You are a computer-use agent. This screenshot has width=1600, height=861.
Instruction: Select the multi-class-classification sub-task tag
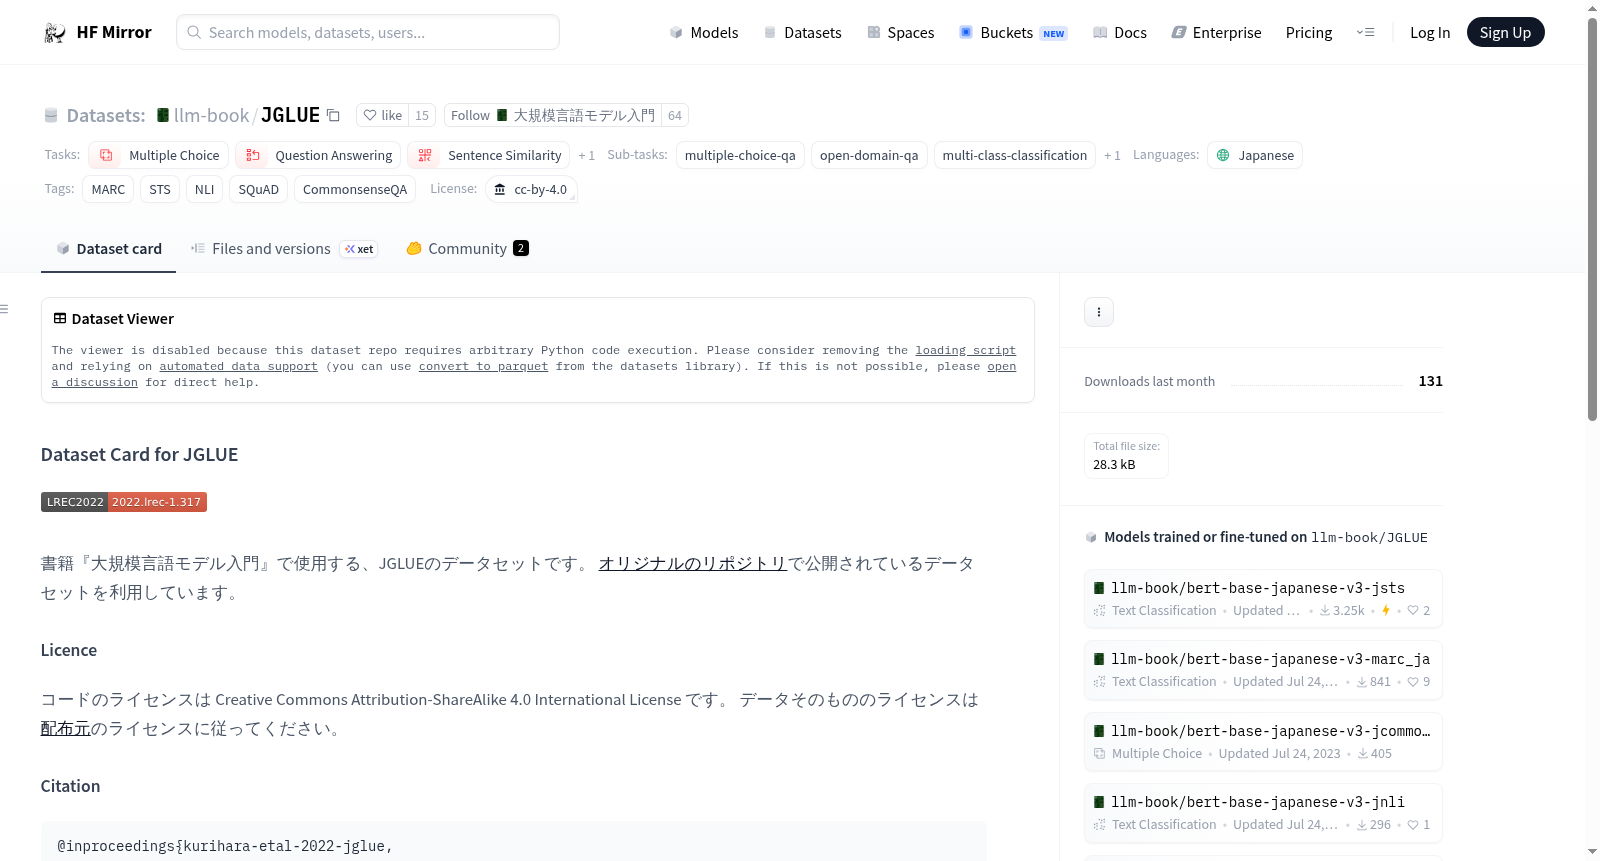click(1014, 156)
